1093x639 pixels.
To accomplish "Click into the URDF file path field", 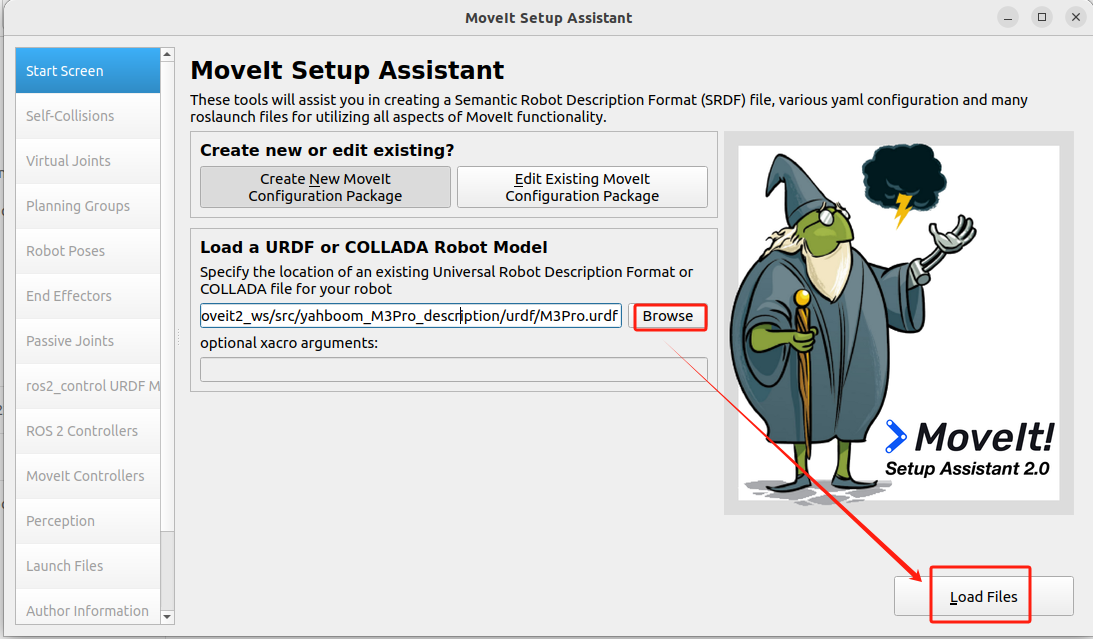I will (411, 316).
